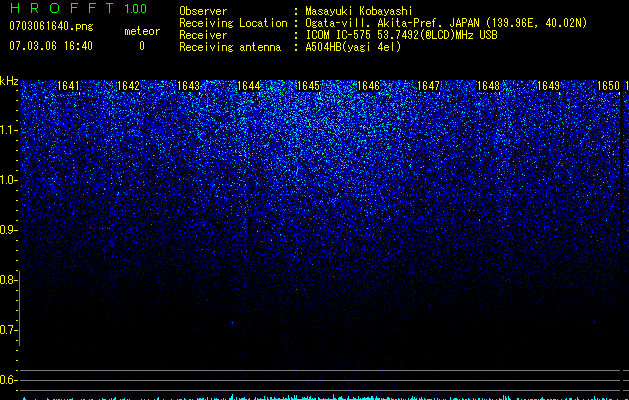
Task: Click the 1646 time marker
Action: [x=368, y=86]
